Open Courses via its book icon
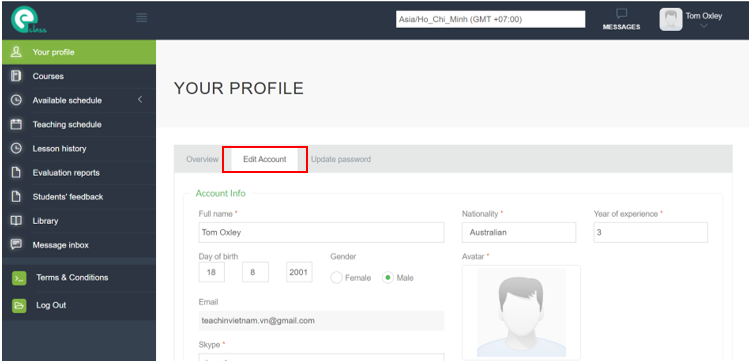The image size is (750, 364). (16, 76)
